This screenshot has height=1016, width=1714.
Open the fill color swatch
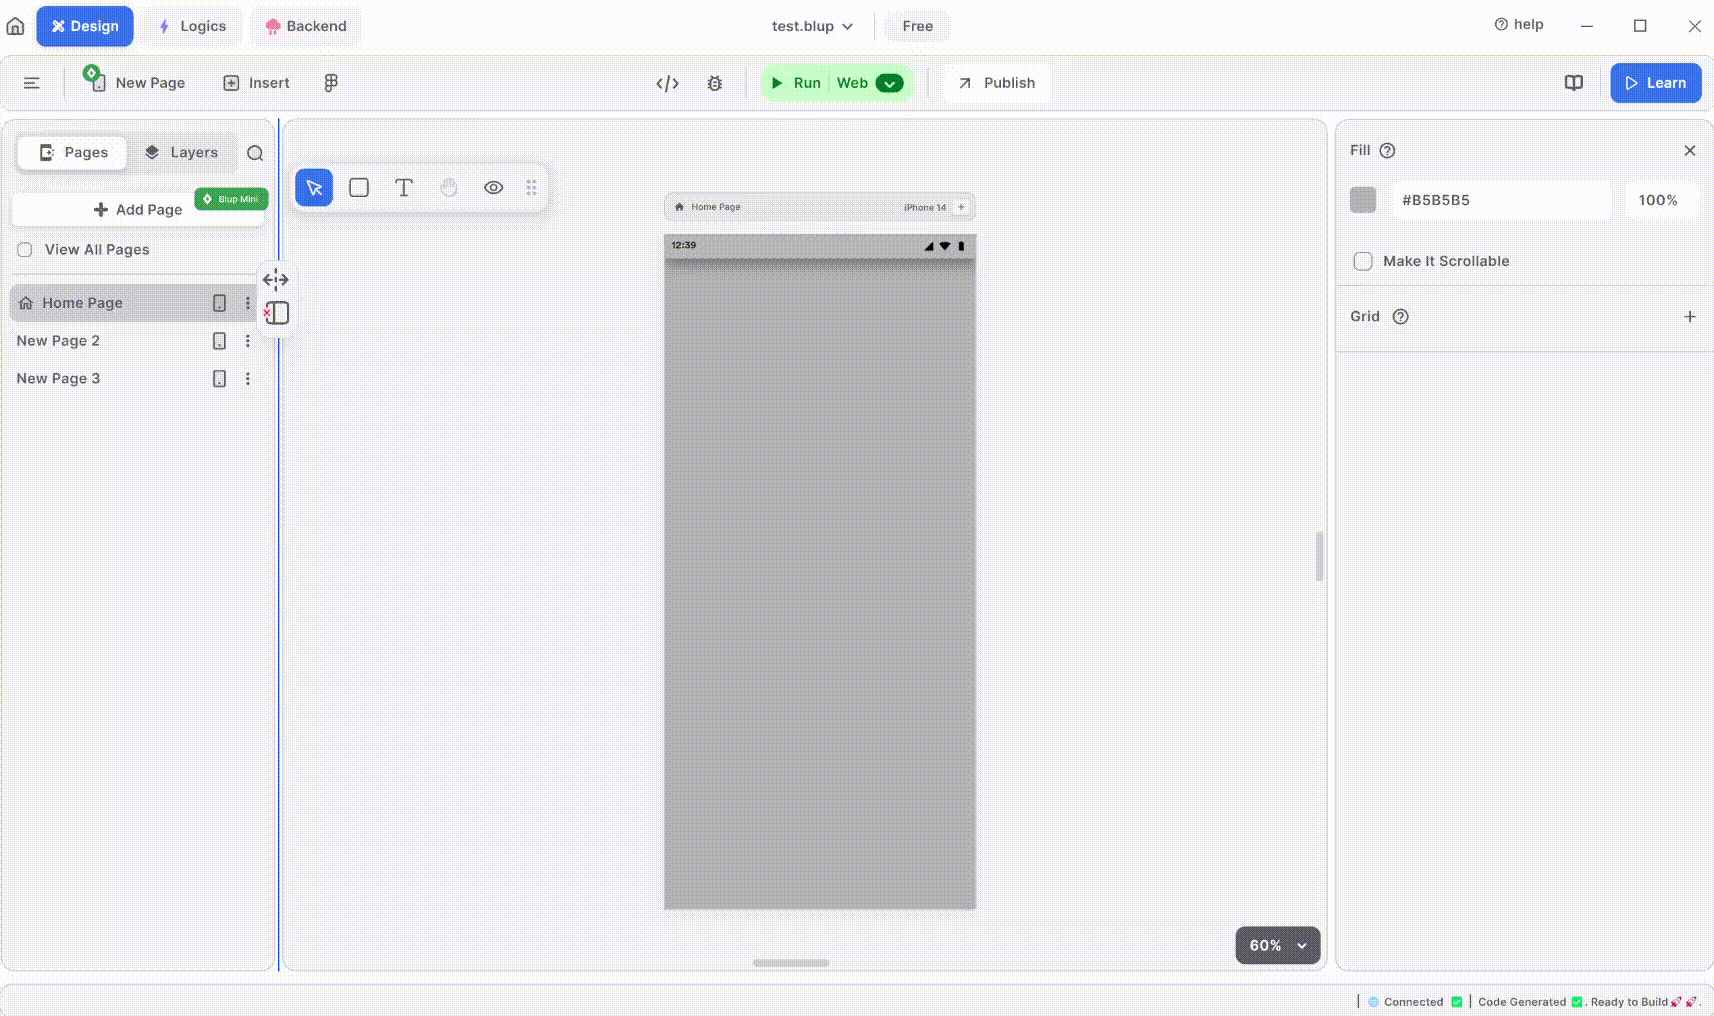[1363, 200]
